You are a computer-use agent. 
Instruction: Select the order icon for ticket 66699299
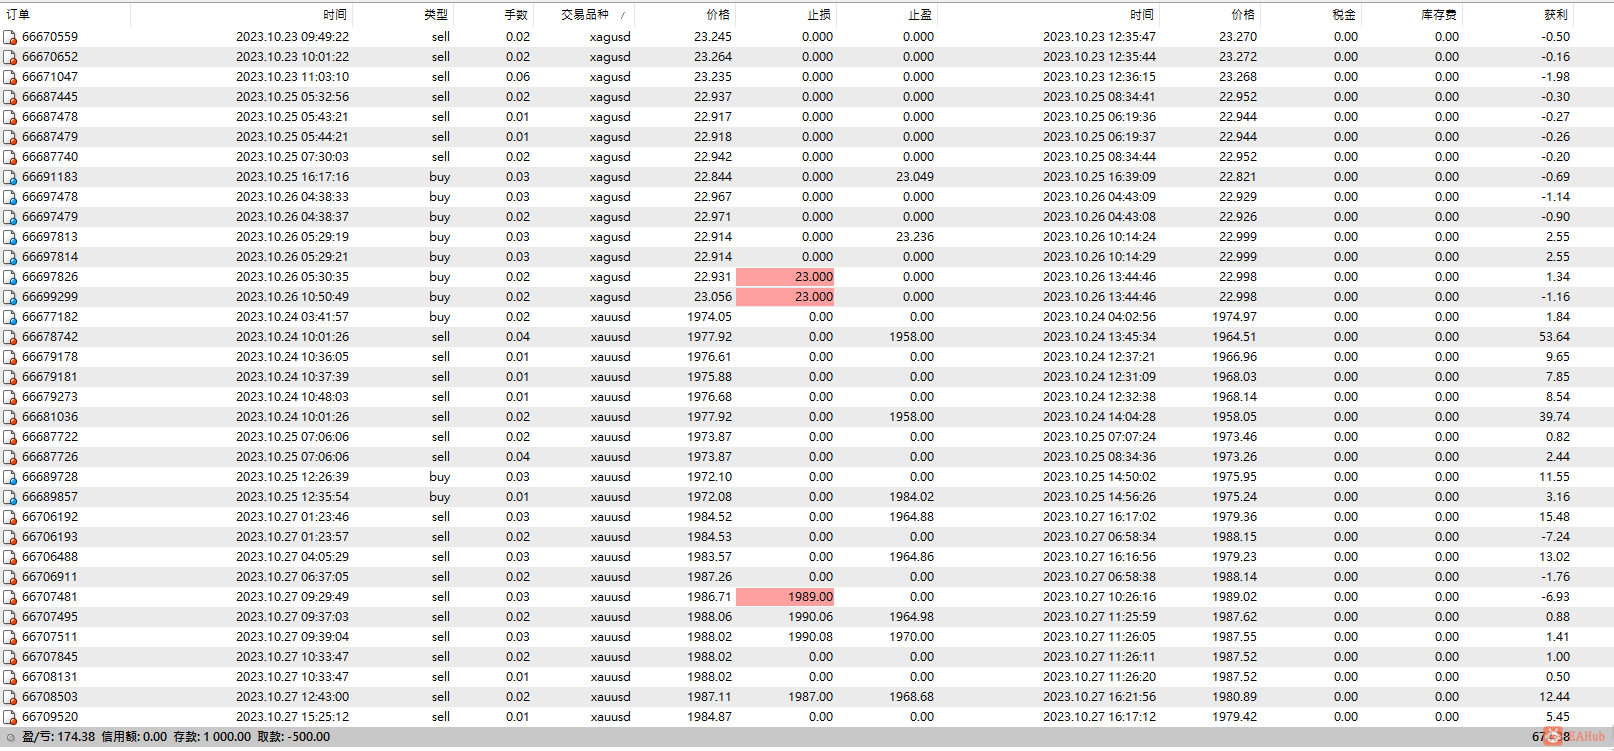click(x=10, y=297)
